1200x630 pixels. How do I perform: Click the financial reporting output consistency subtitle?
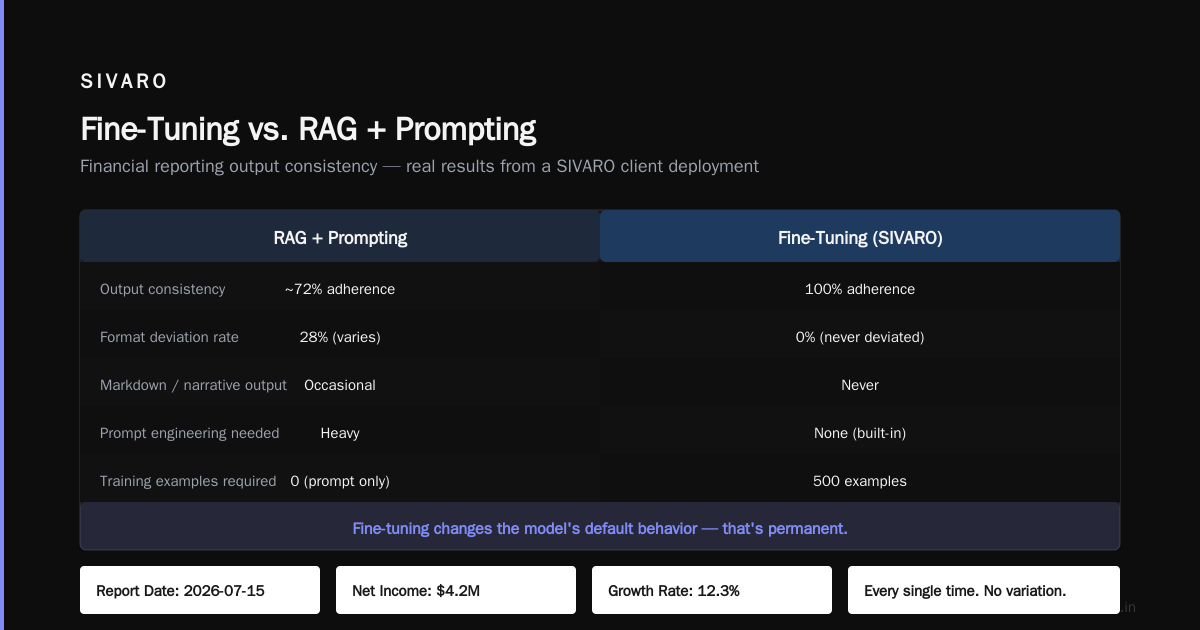(419, 166)
